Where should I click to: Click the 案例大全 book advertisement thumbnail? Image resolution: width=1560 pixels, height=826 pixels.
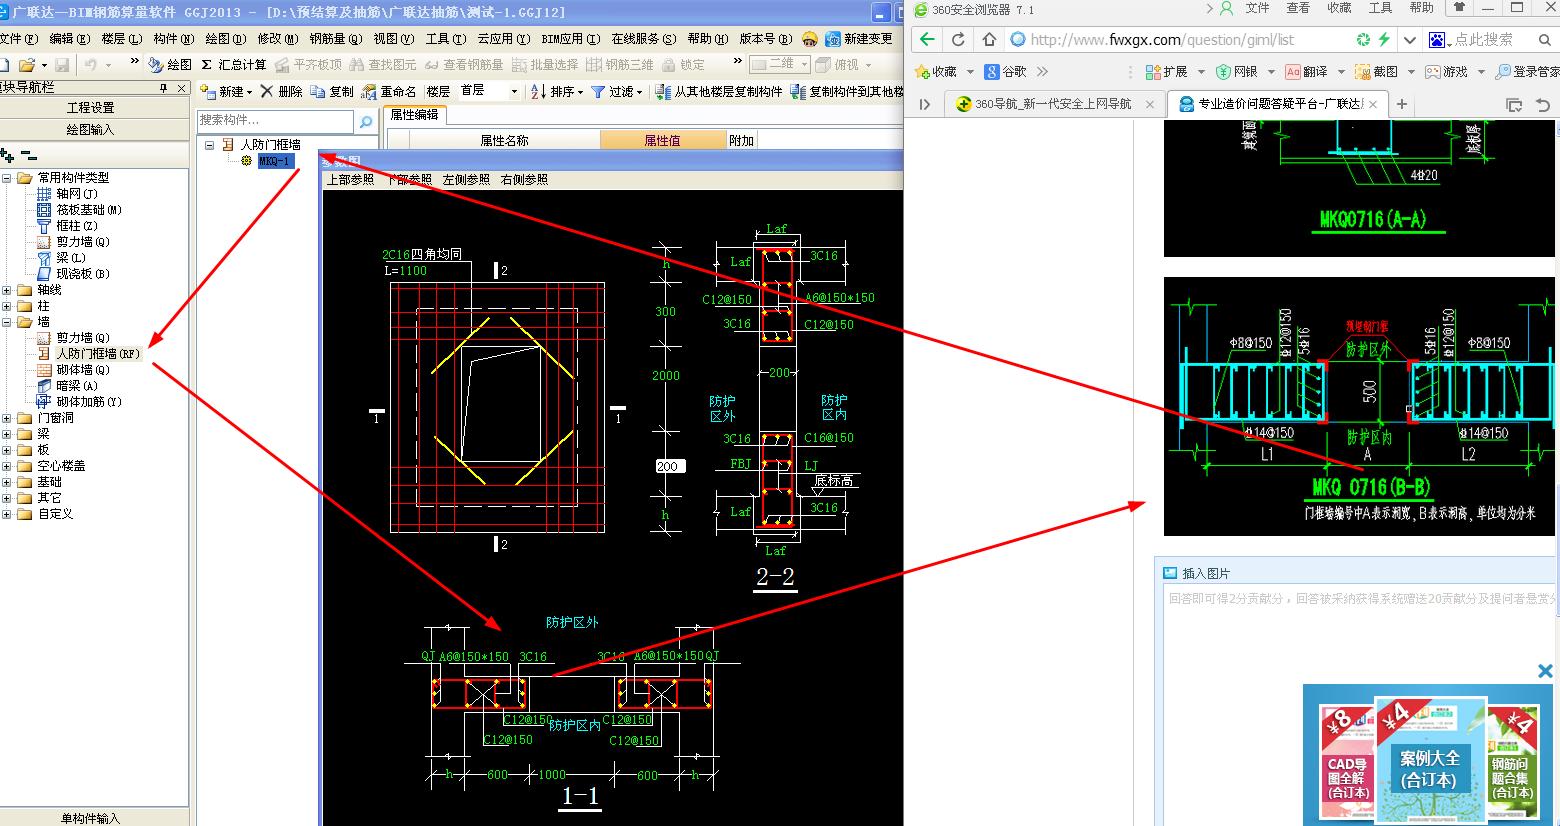click(x=1430, y=759)
